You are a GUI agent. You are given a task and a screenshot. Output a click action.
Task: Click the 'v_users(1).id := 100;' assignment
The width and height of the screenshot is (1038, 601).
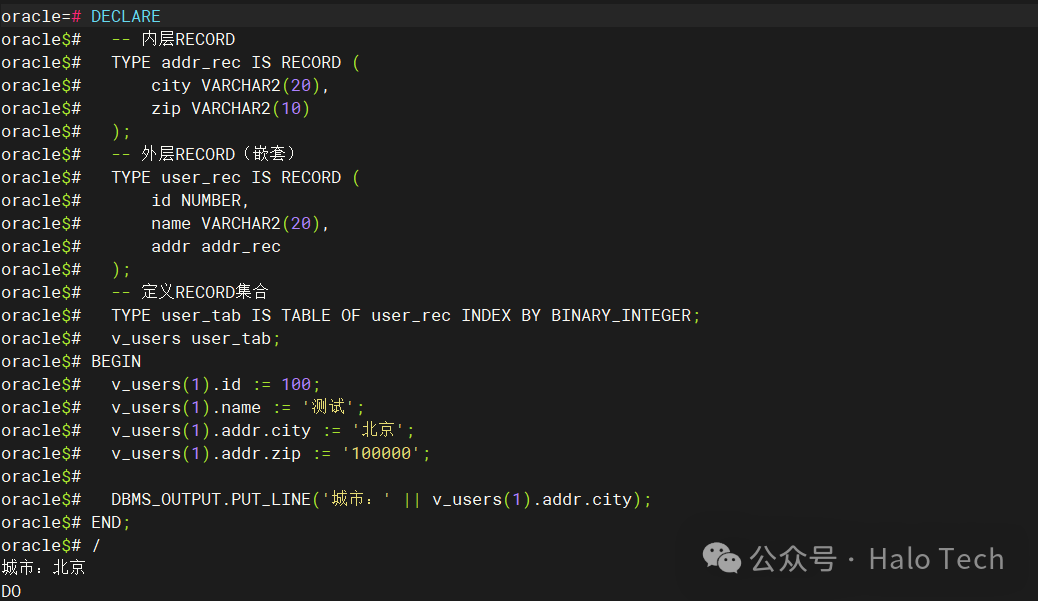(216, 385)
